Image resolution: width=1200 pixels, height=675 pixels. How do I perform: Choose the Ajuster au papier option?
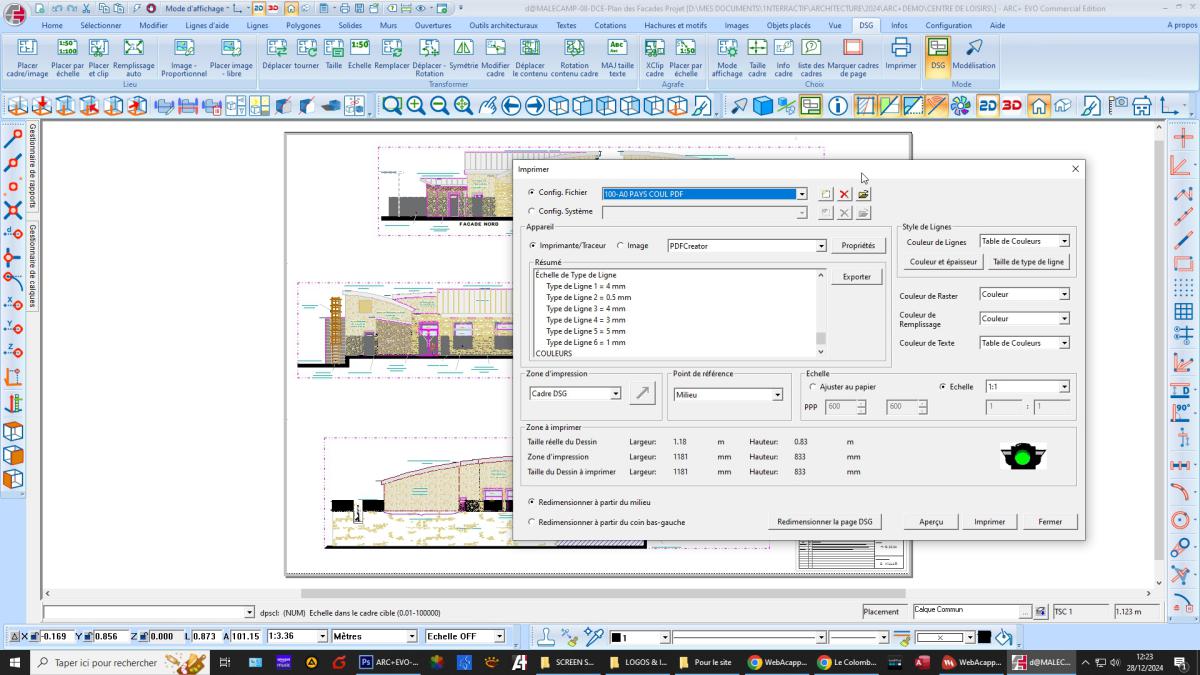click(x=812, y=387)
